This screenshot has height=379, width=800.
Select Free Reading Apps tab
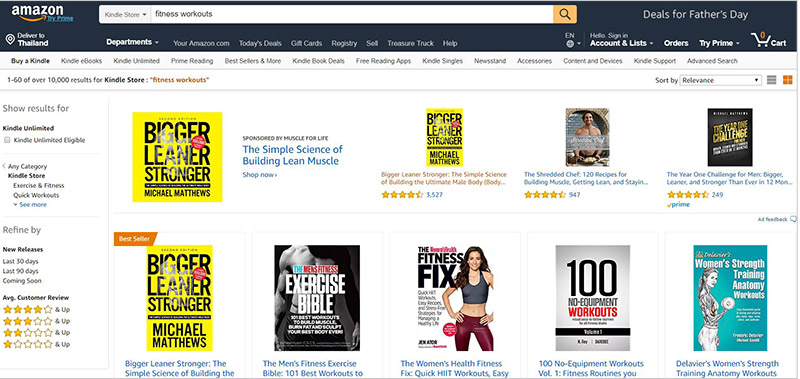pos(383,61)
